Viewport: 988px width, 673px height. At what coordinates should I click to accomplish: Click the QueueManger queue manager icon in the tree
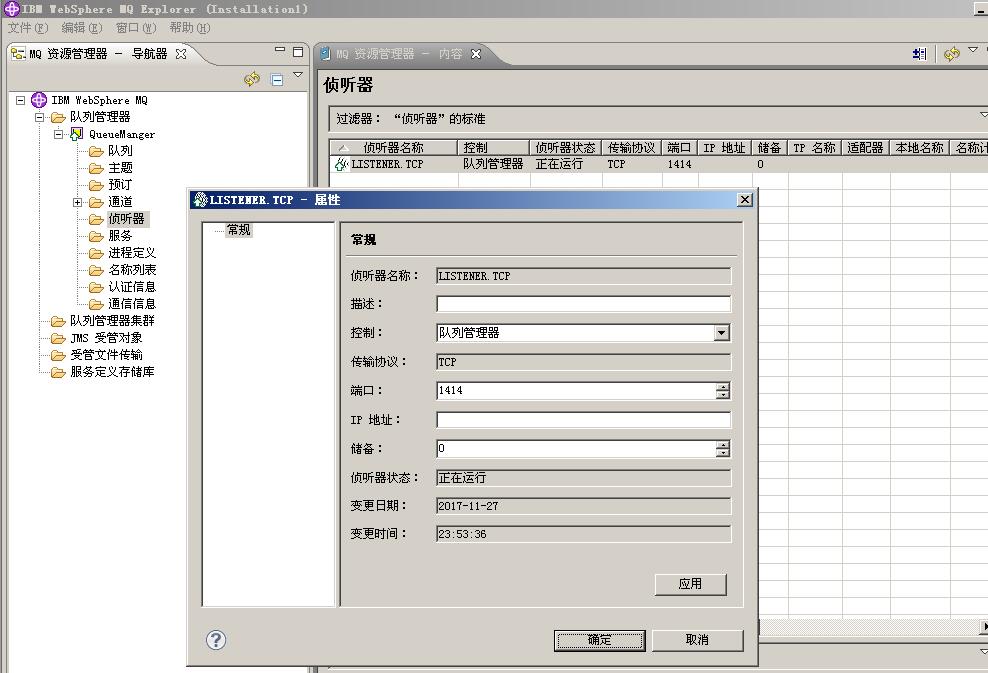pyautogui.click(x=76, y=134)
